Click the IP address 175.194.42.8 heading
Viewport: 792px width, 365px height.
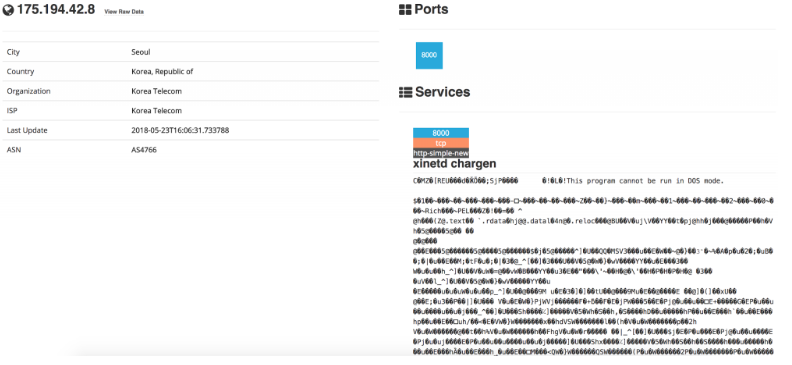56,9
